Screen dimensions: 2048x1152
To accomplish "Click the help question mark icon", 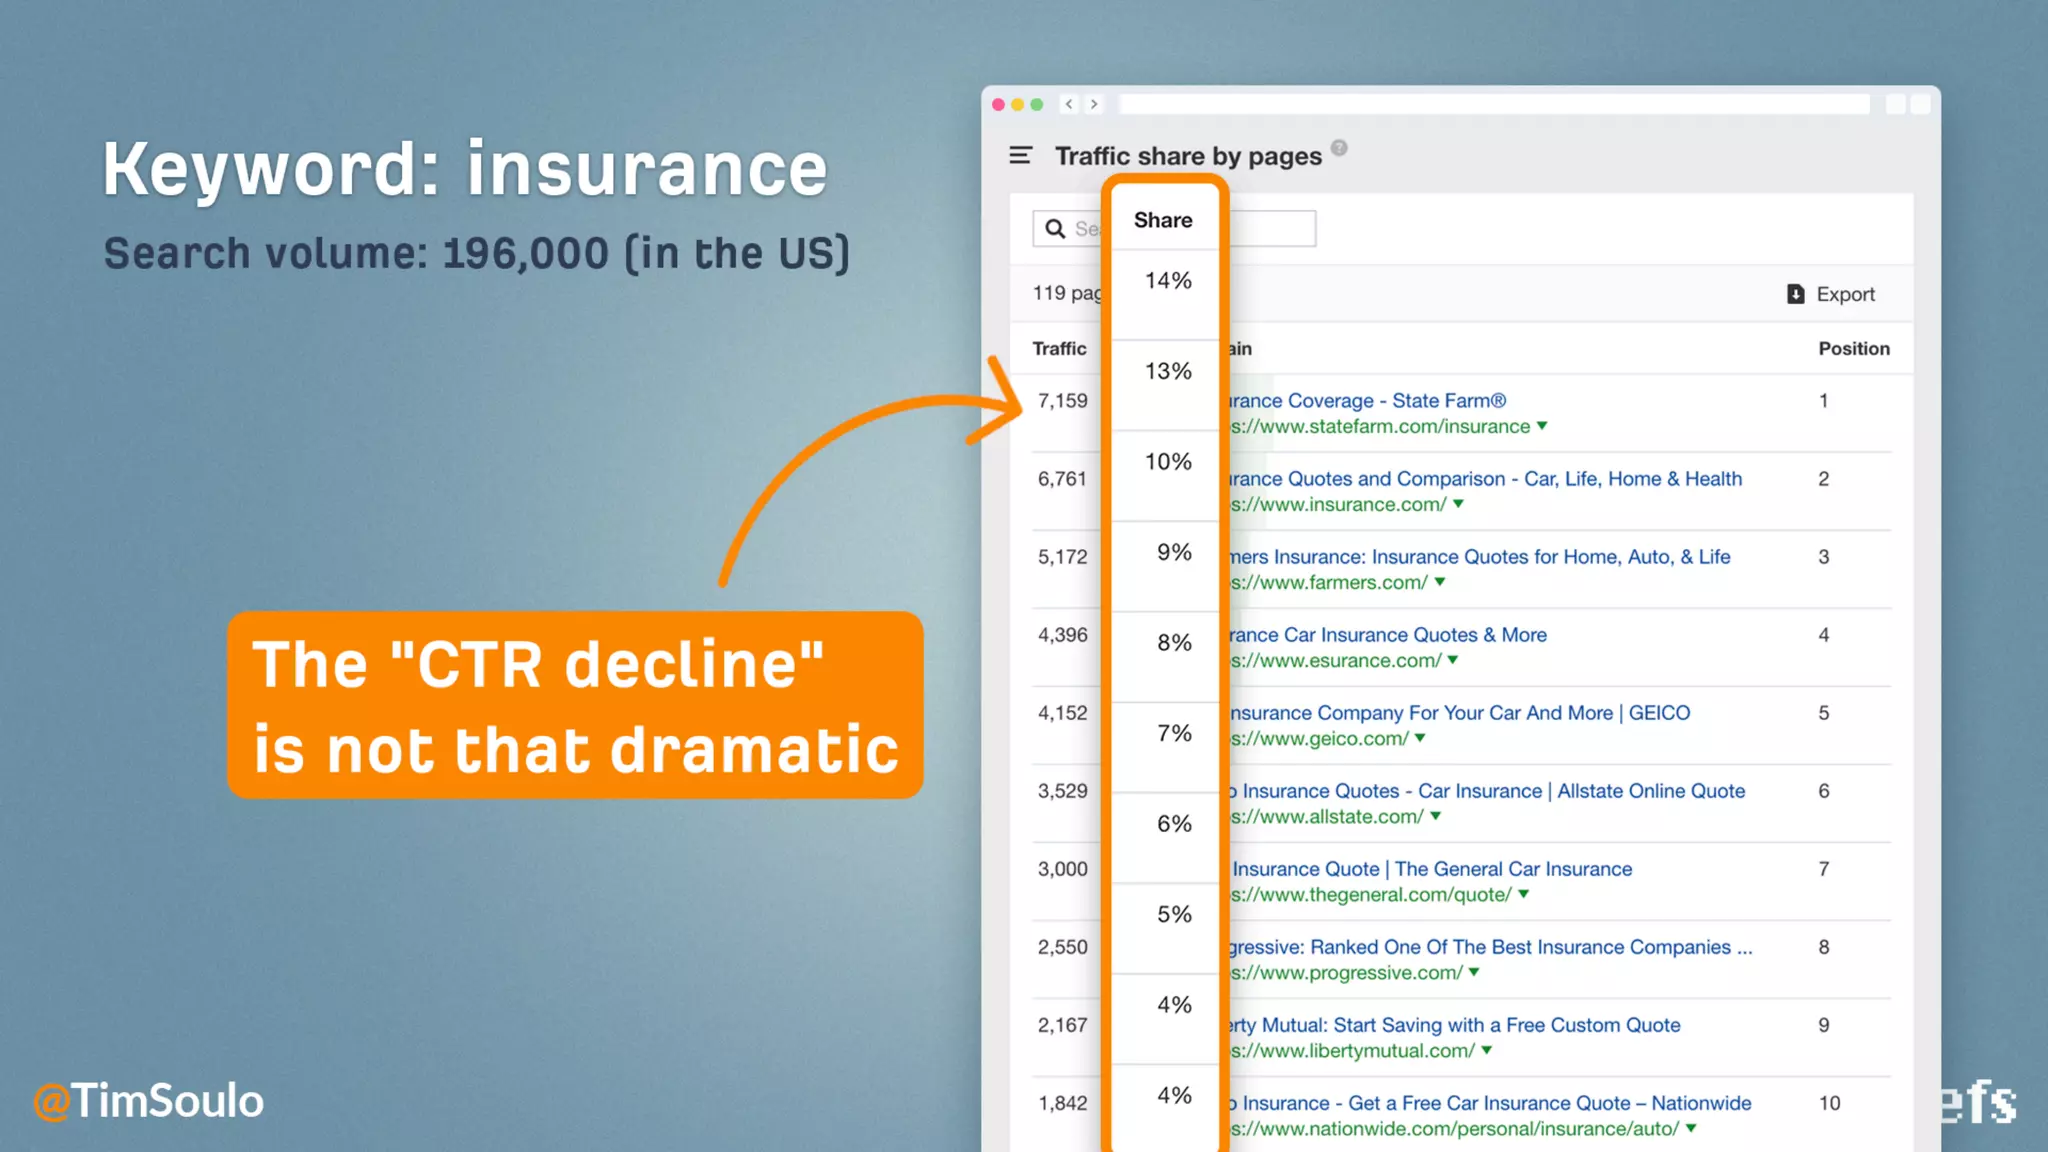I will click(x=1339, y=148).
